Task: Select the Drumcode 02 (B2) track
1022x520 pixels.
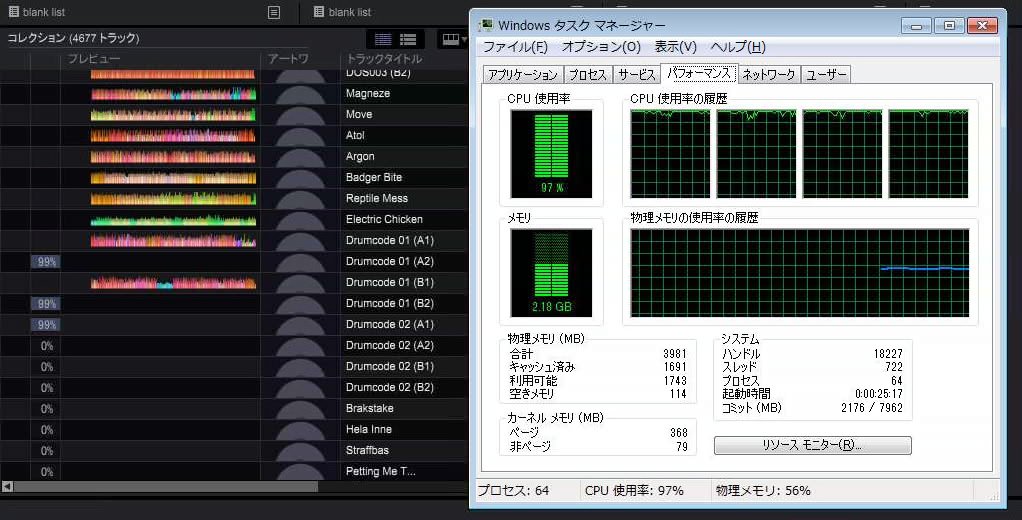Action: click(389, 387)
